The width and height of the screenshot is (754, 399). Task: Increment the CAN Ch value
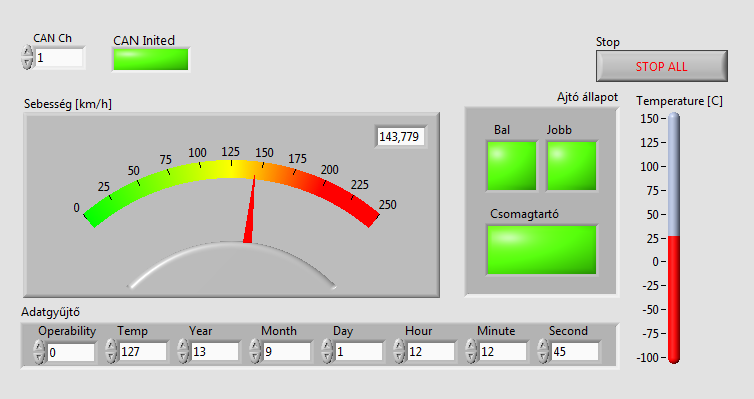[27, 52]
